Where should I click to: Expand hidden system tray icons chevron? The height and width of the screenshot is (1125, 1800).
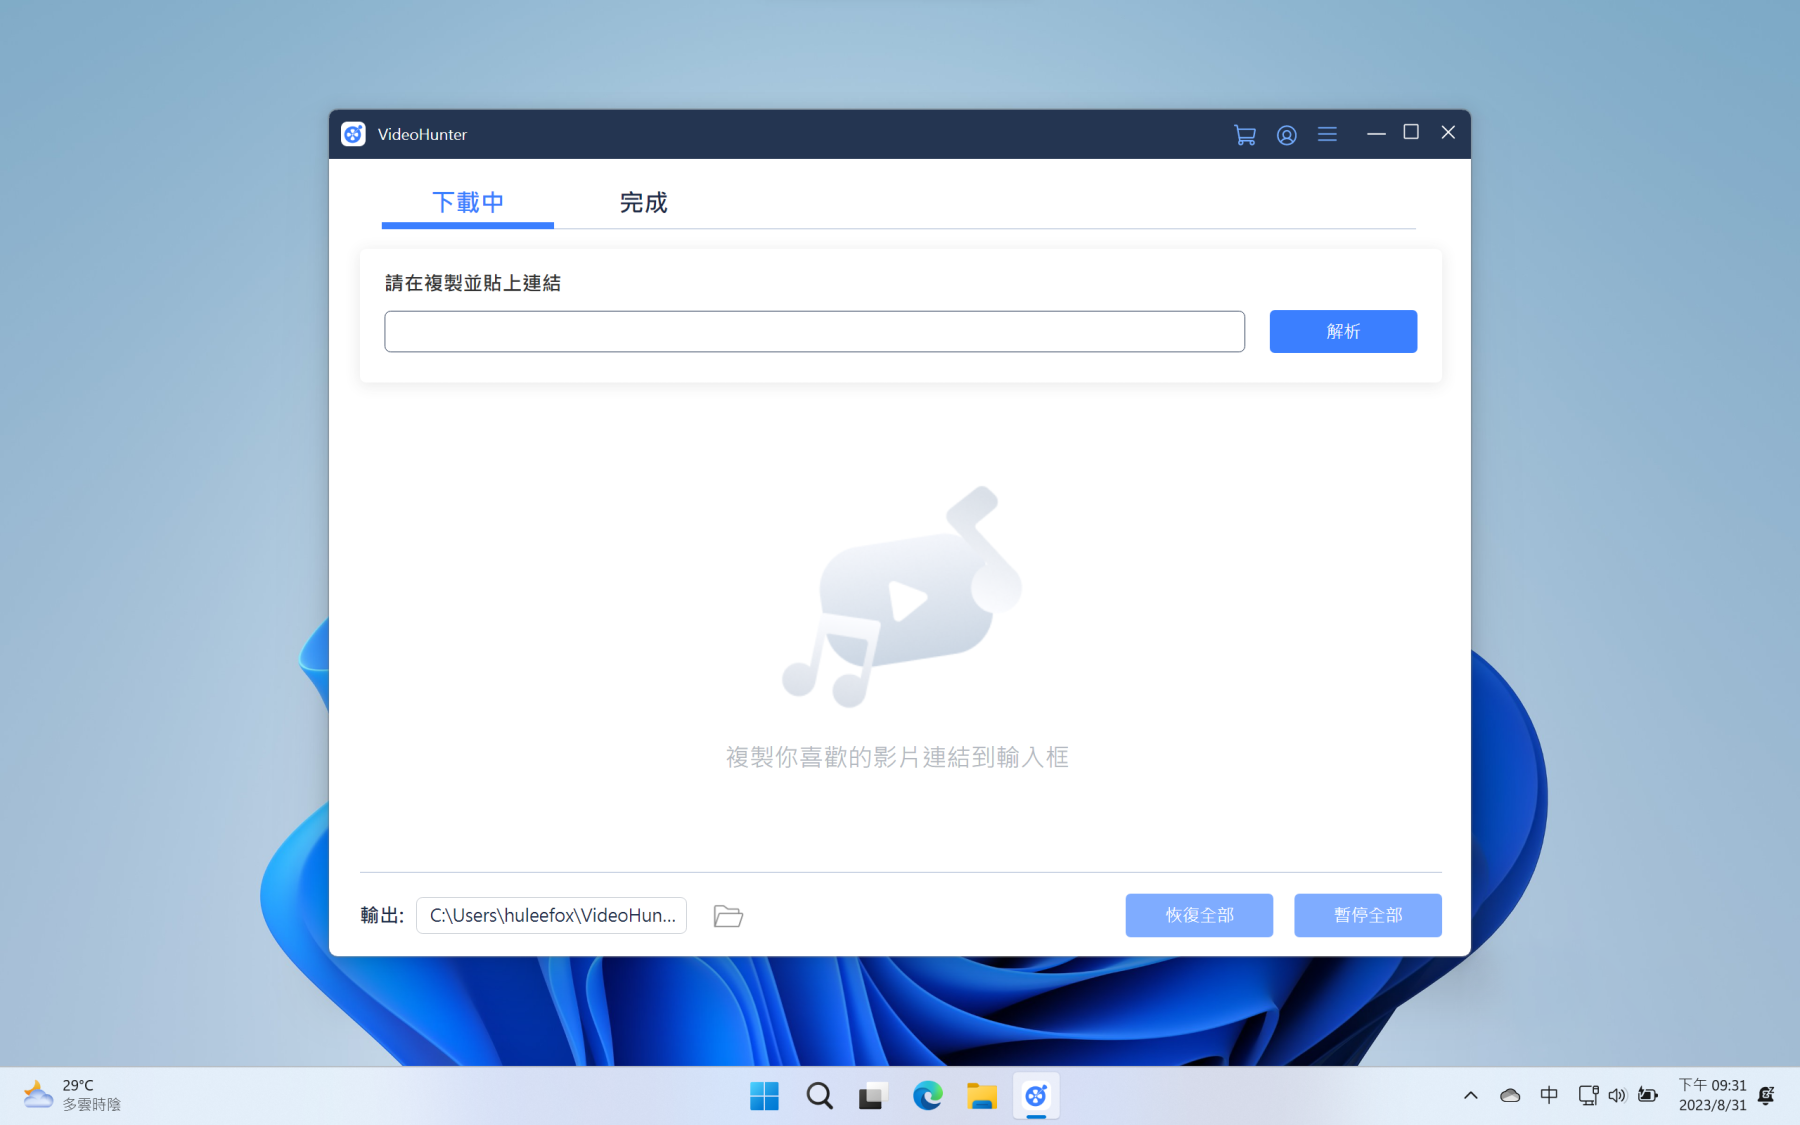coord(1470,1096)
